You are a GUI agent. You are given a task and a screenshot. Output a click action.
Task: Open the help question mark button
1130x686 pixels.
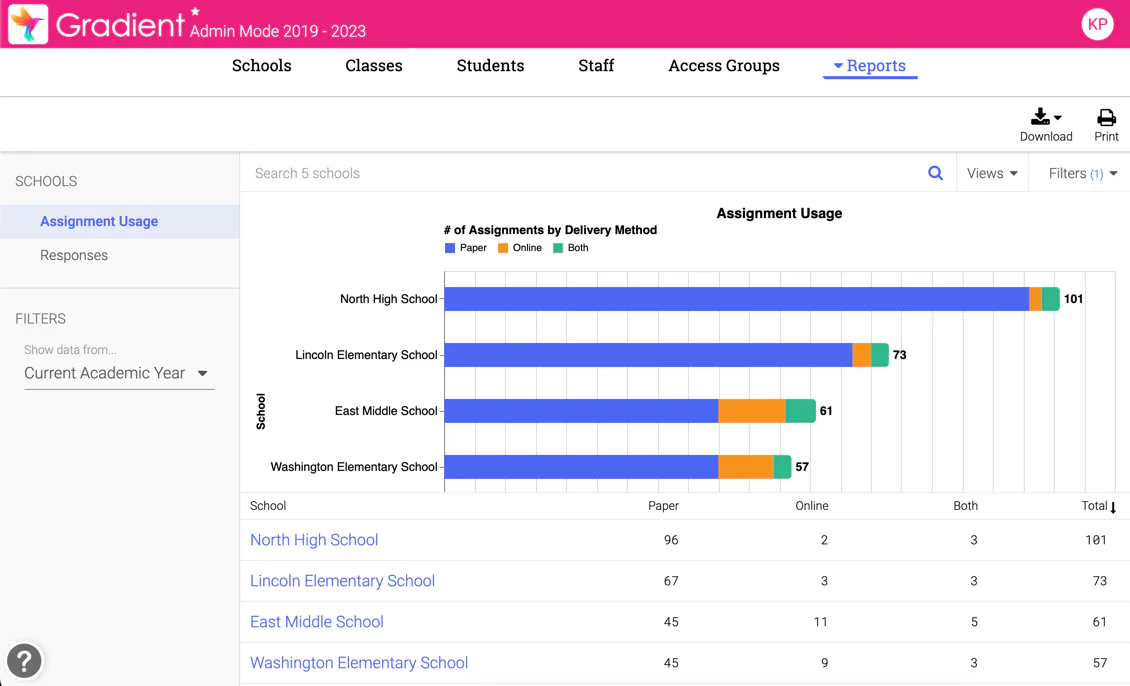click(x=24, y=660)
